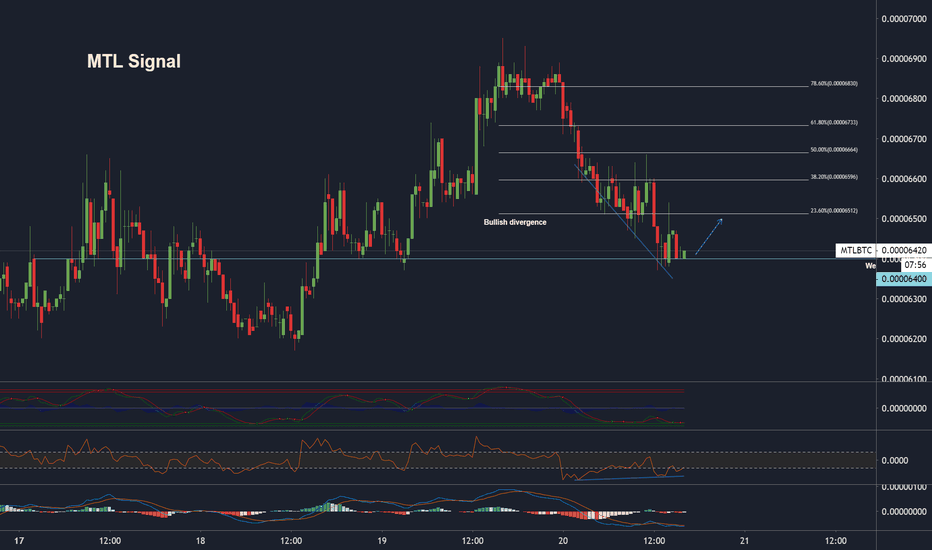Click date label 21 on the time axis
The image size is (932, 550).
pos(744,540)
